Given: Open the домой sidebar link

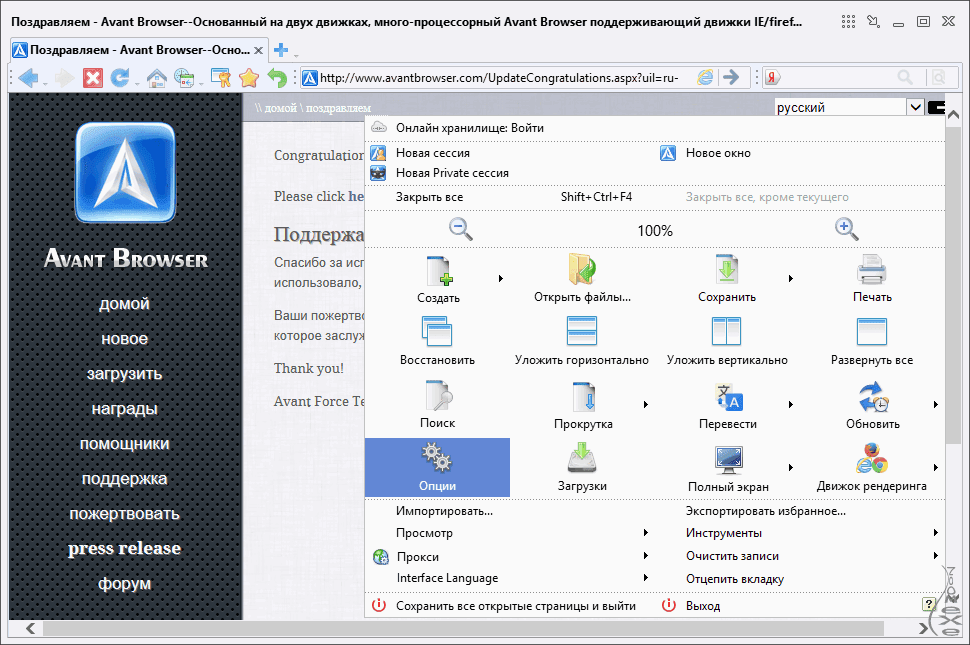Looking at the screenshot, I should 124,304.
